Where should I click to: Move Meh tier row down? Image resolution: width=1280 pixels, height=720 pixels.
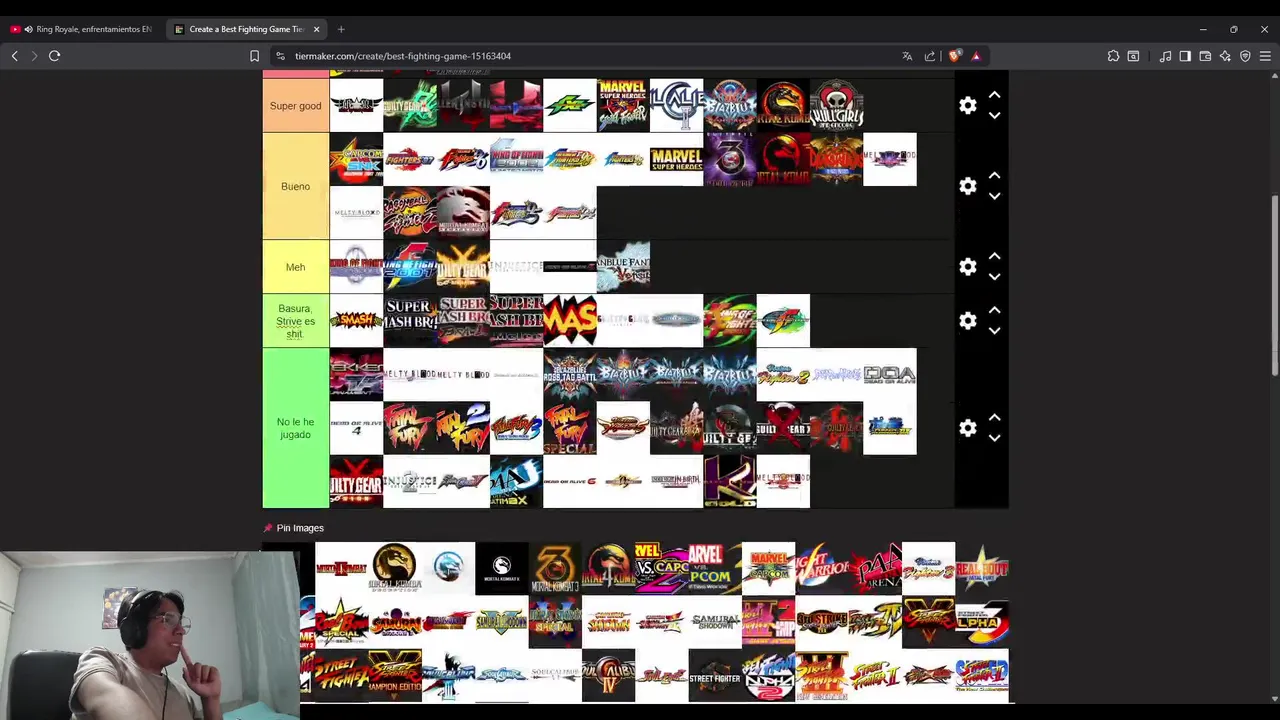994,277
